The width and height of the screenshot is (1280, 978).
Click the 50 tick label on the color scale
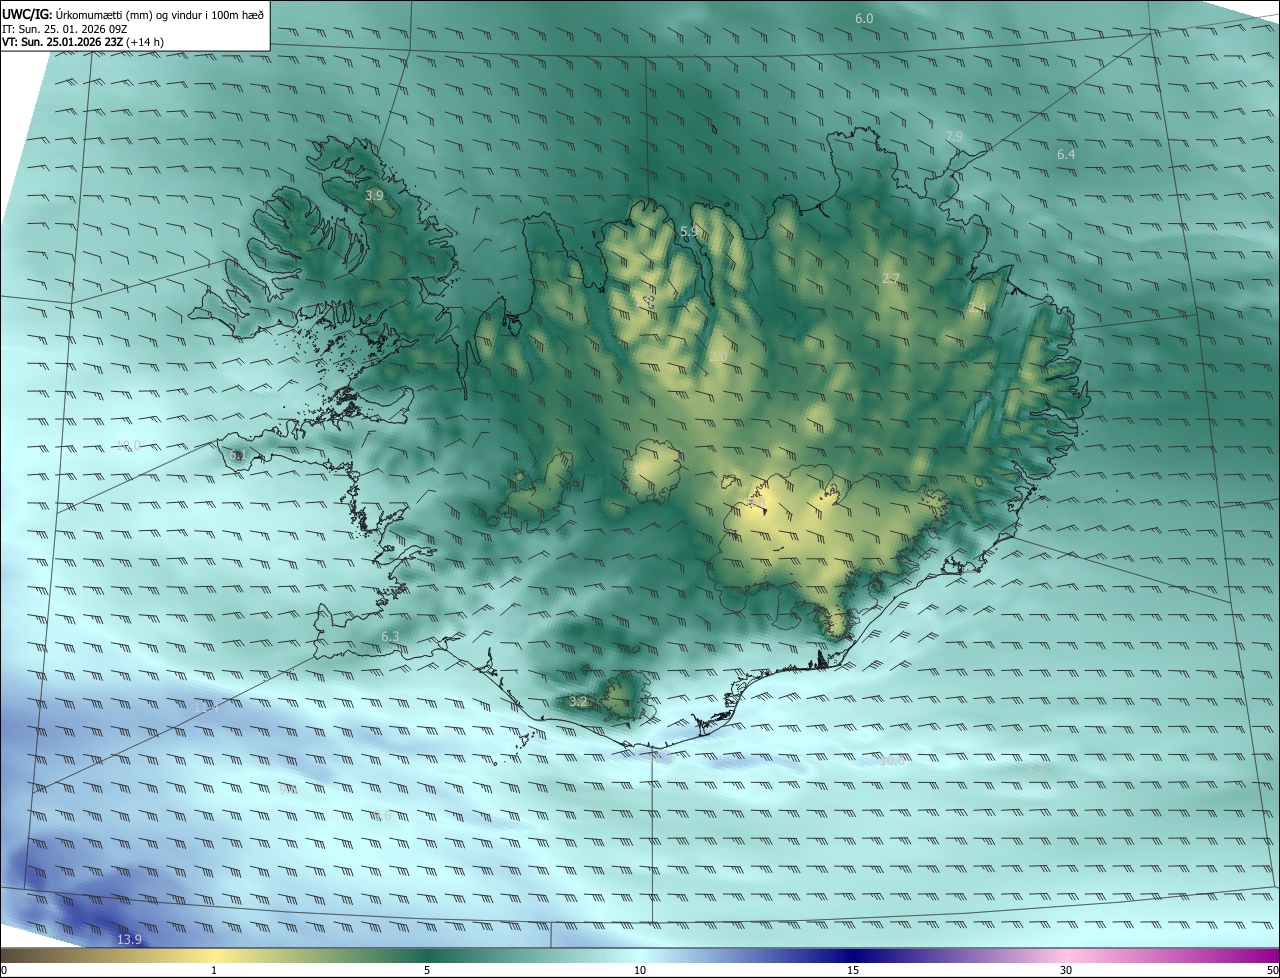(x=1272, y=970)
